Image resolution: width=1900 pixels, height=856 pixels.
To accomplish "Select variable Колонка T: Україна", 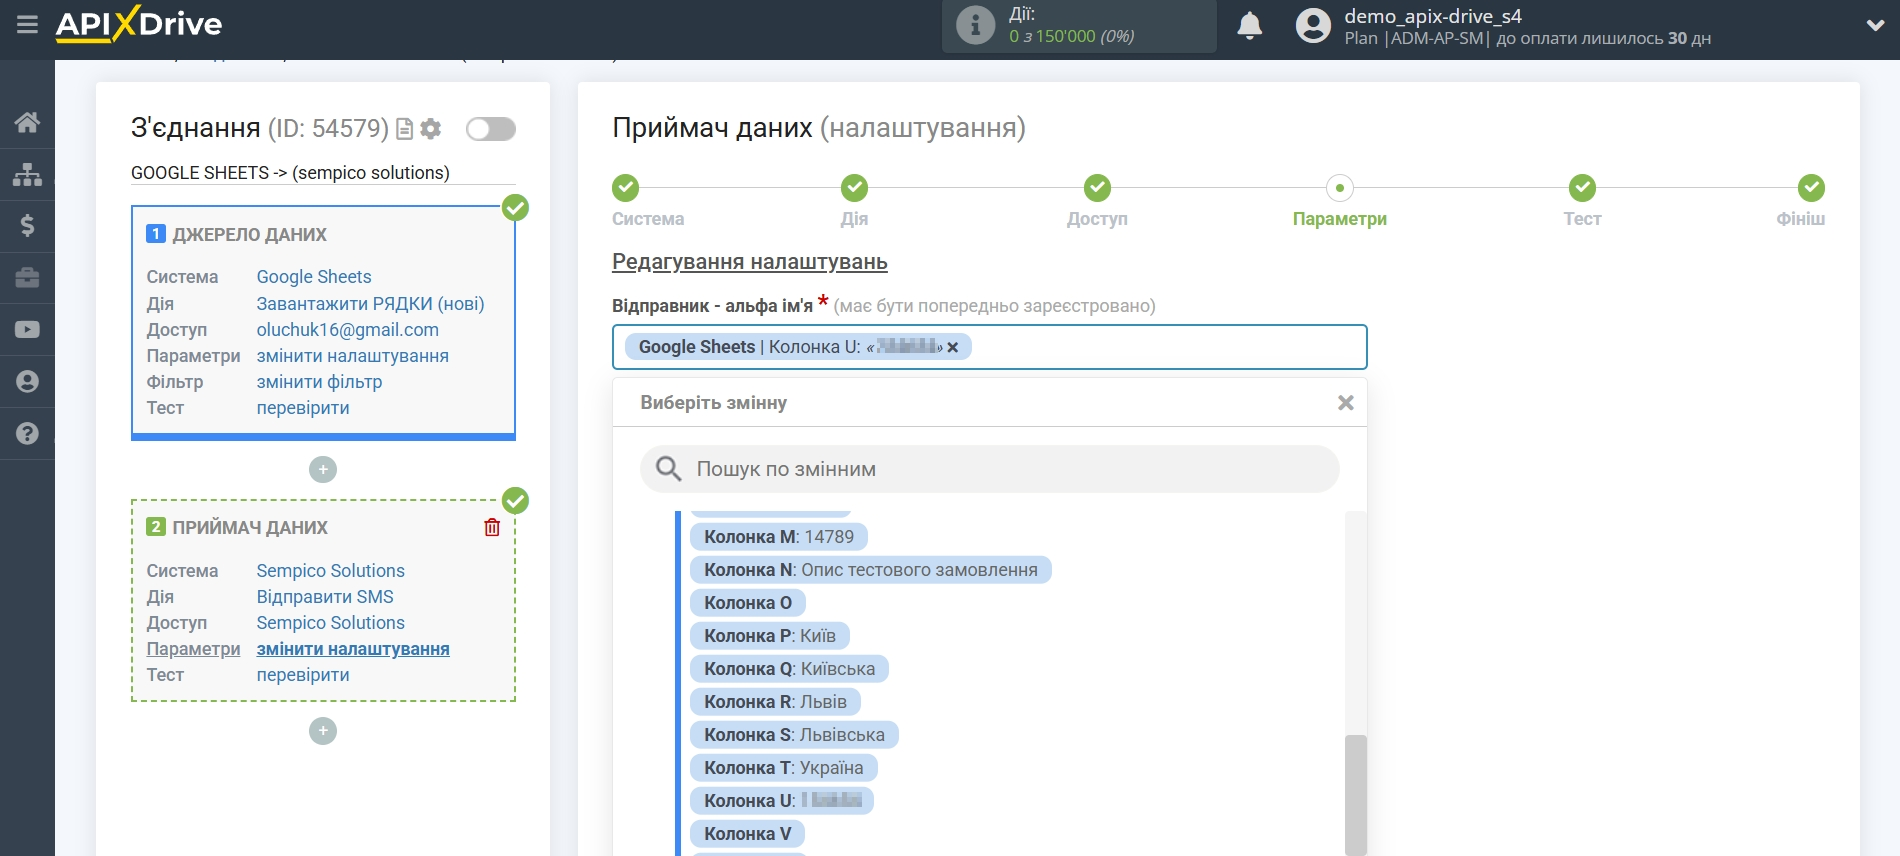I will (784, 768).
